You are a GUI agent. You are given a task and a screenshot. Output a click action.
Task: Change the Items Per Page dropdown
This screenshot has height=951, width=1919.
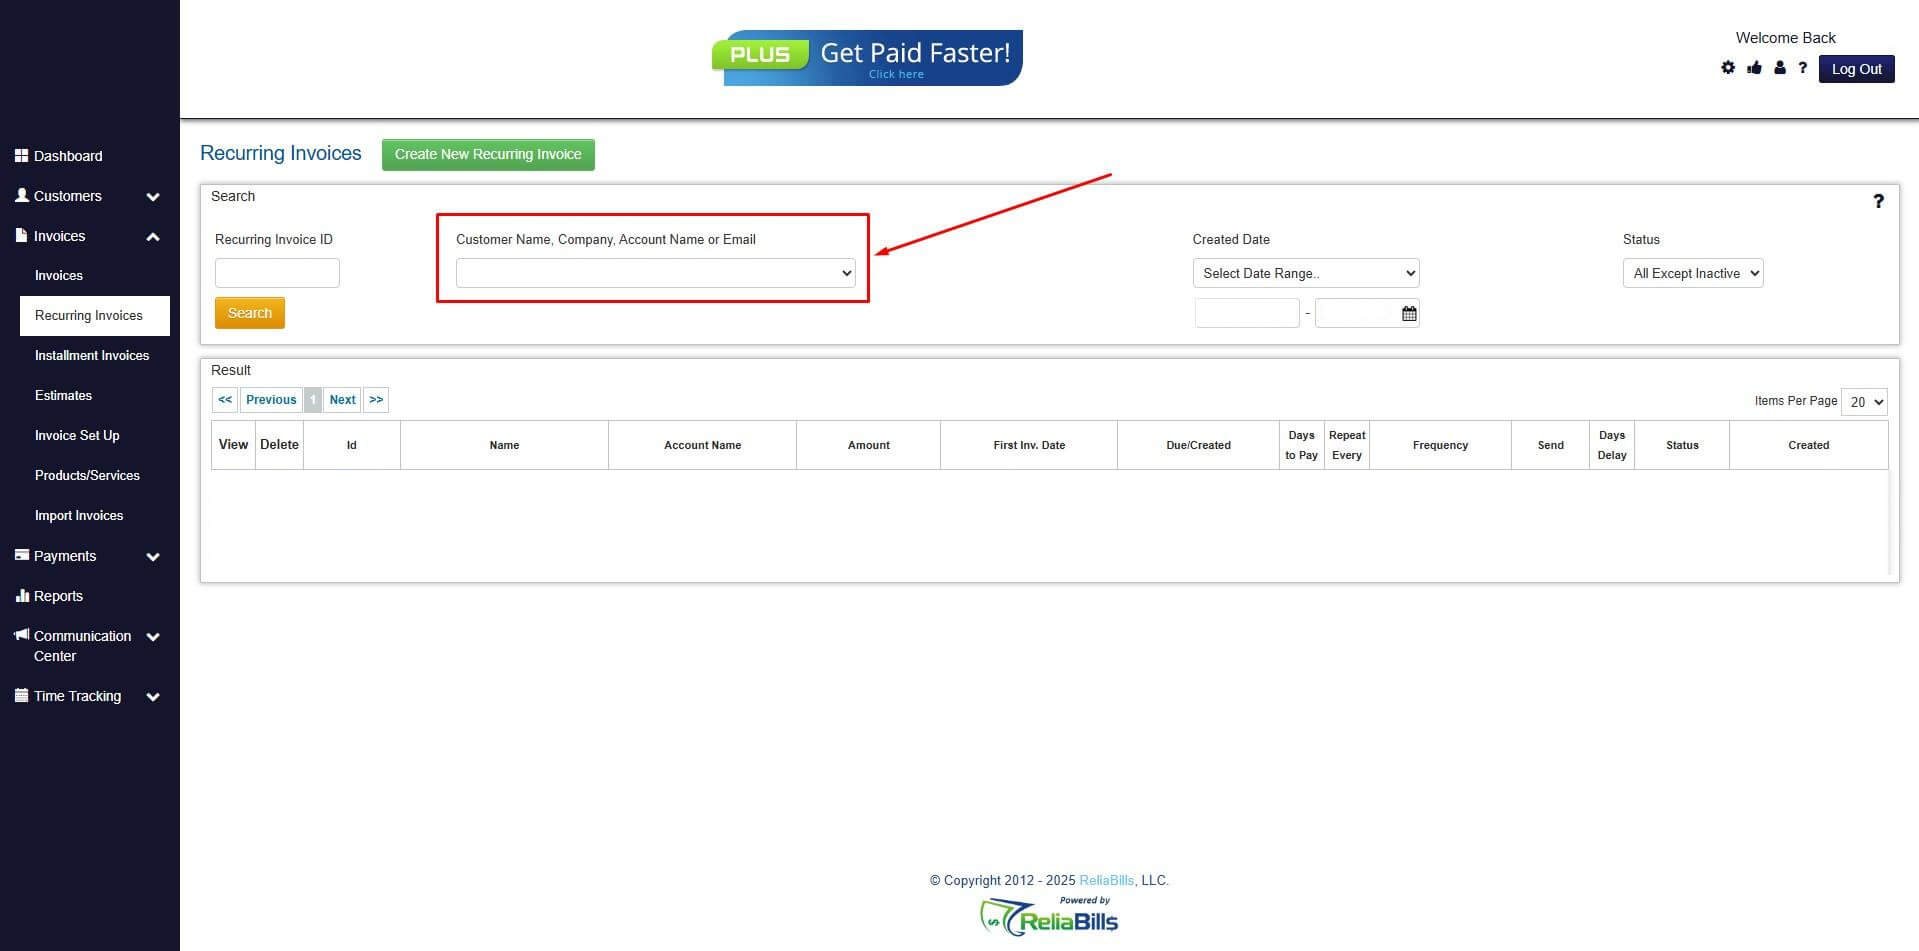click(x=1864, y=402)
